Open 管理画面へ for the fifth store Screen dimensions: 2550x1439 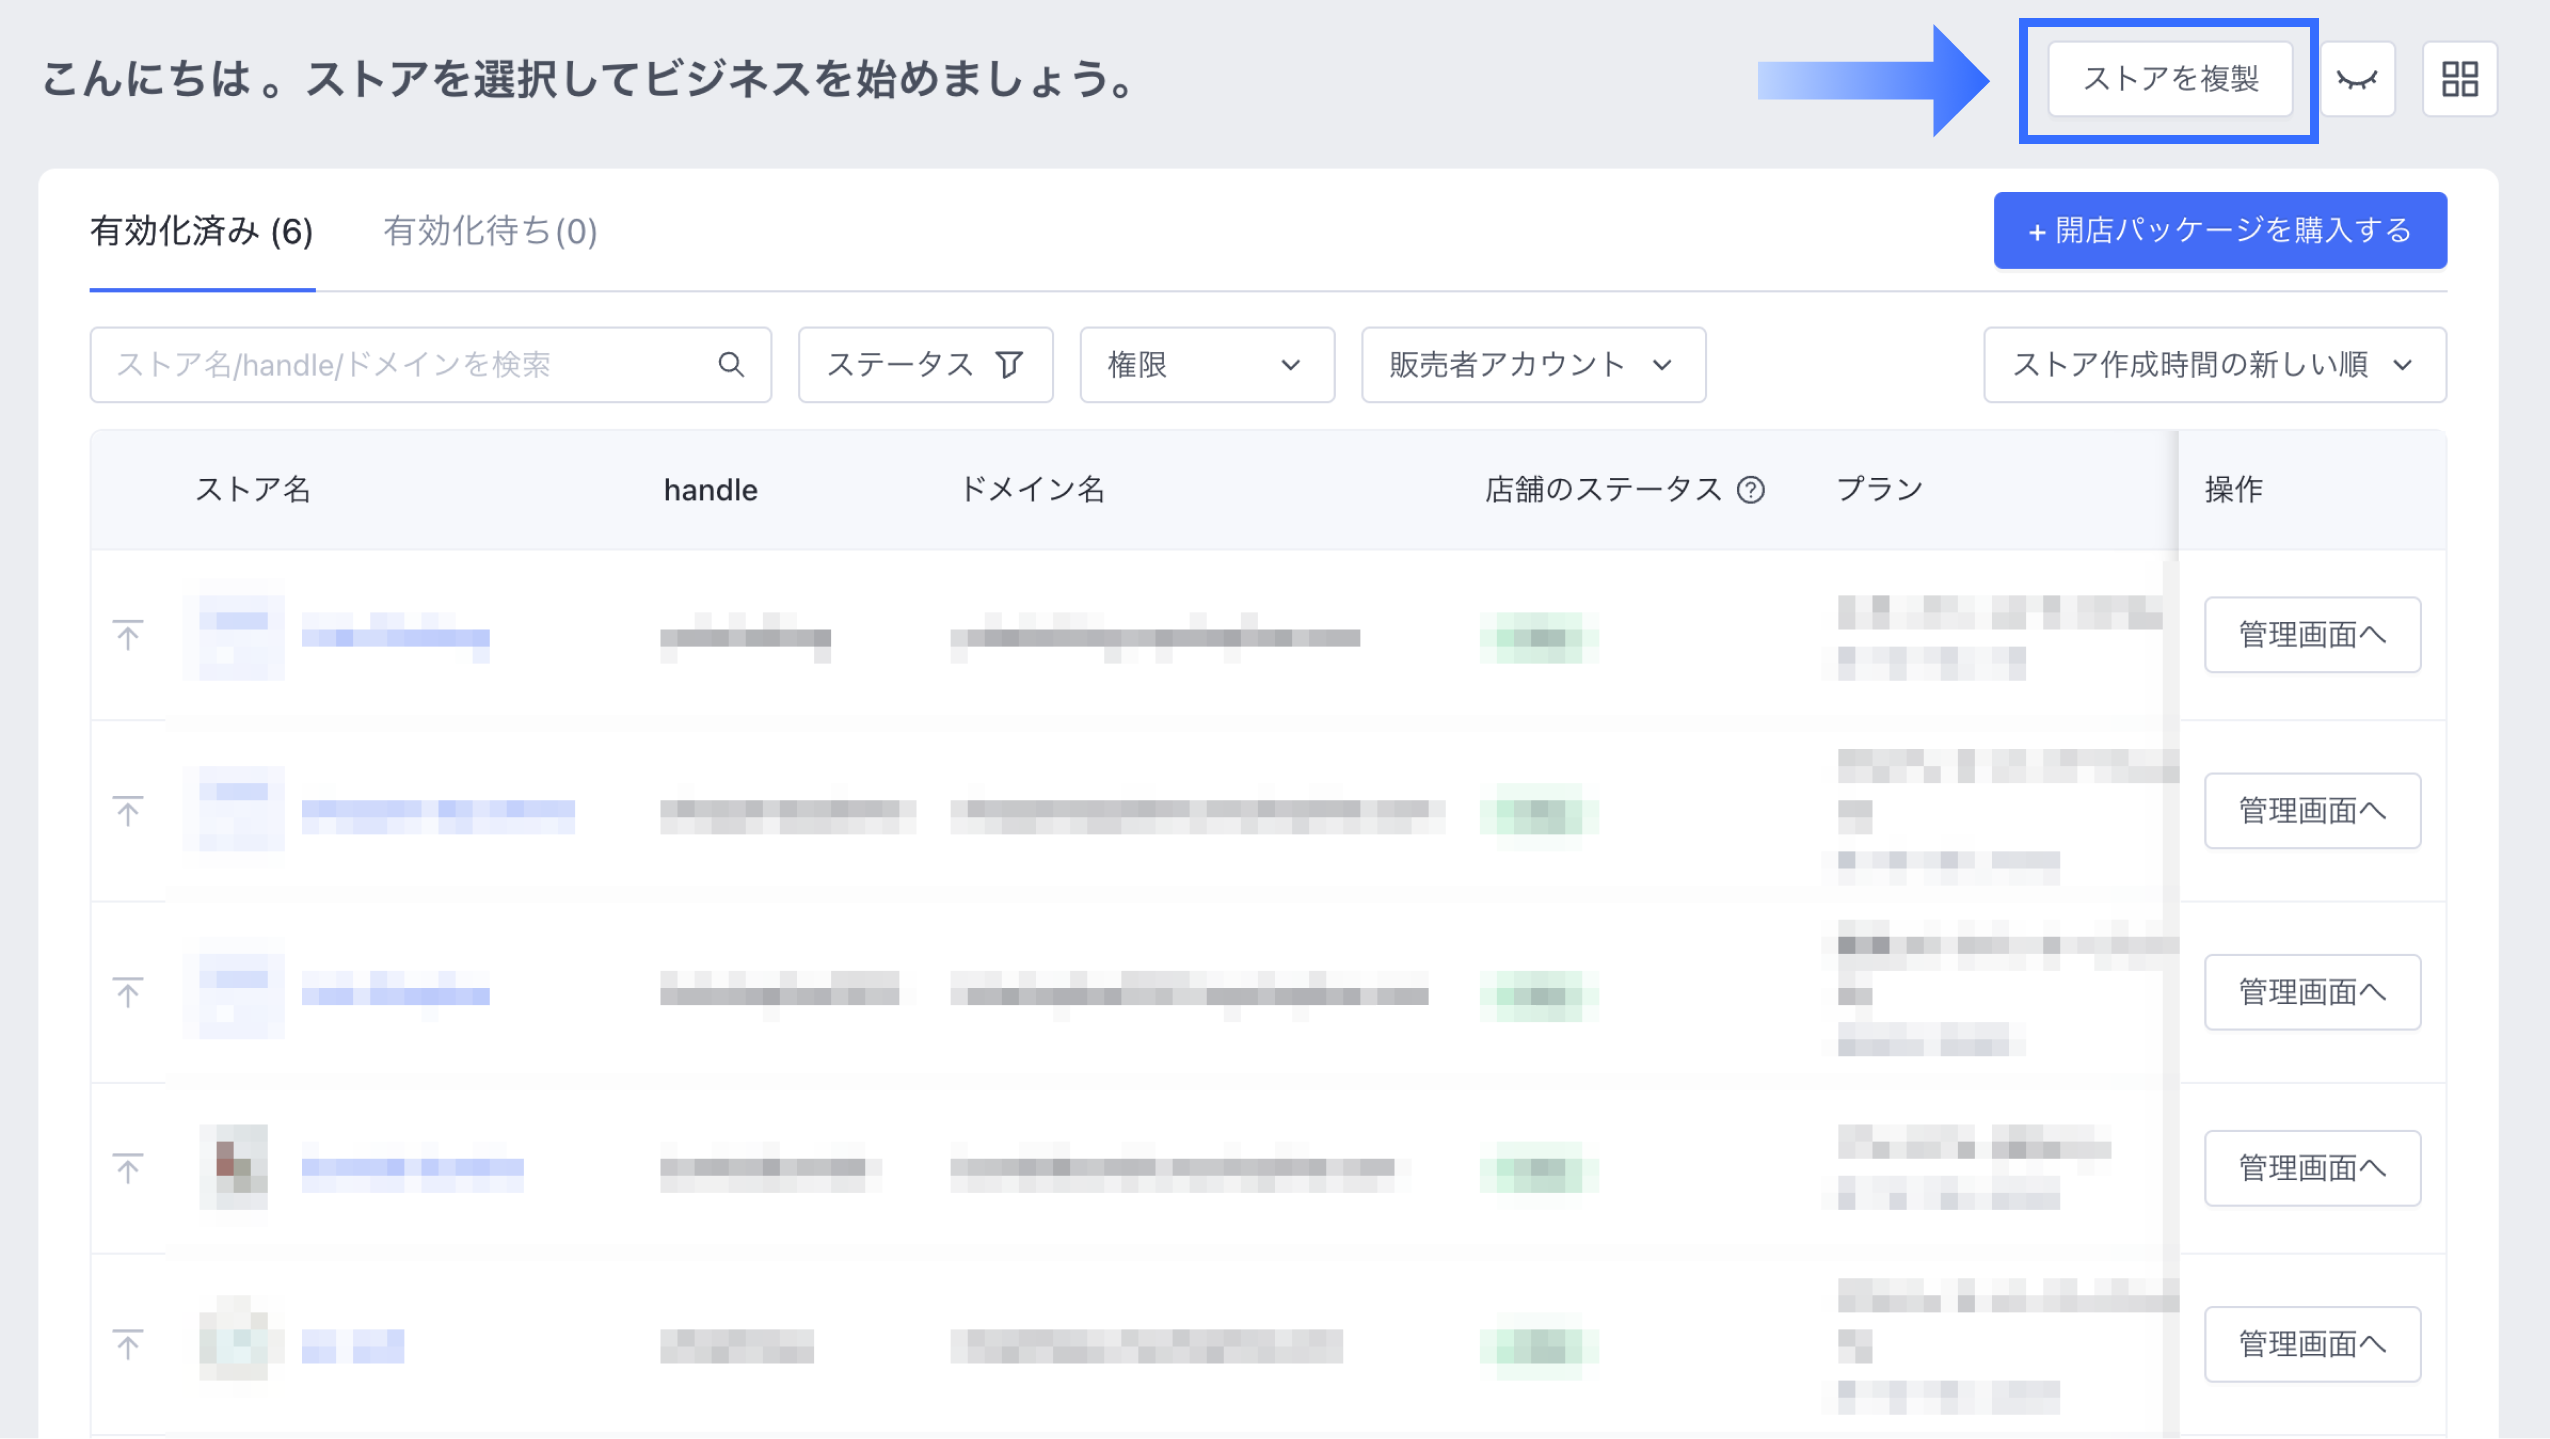click(2312, 1344)
